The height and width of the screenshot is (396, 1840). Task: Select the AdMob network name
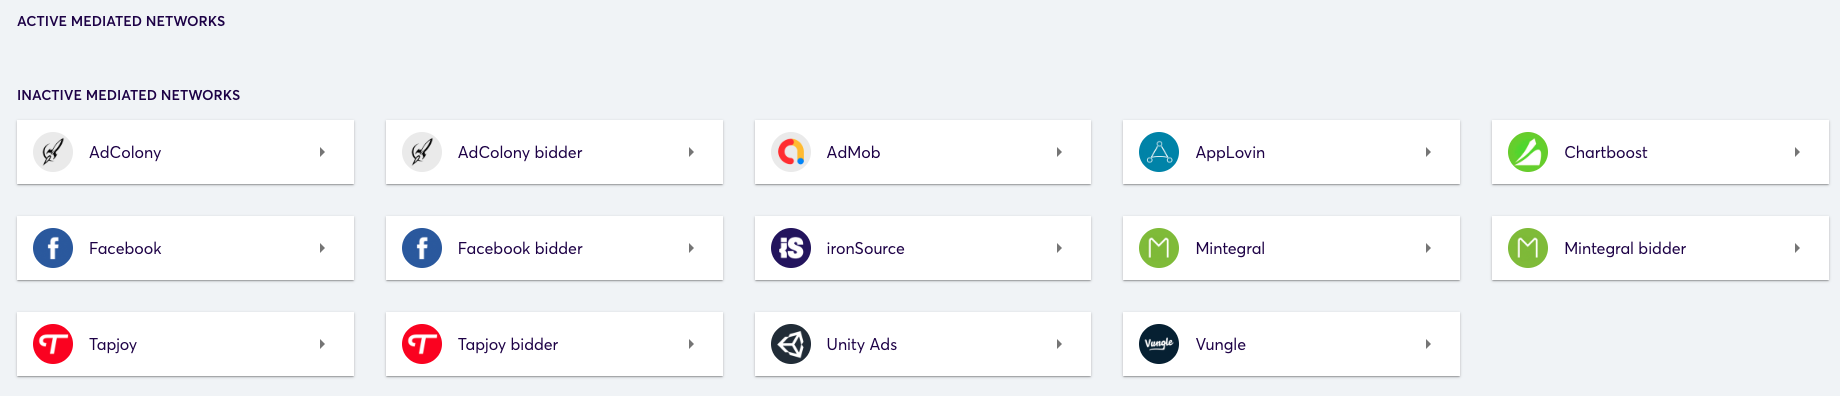(853, 152)
